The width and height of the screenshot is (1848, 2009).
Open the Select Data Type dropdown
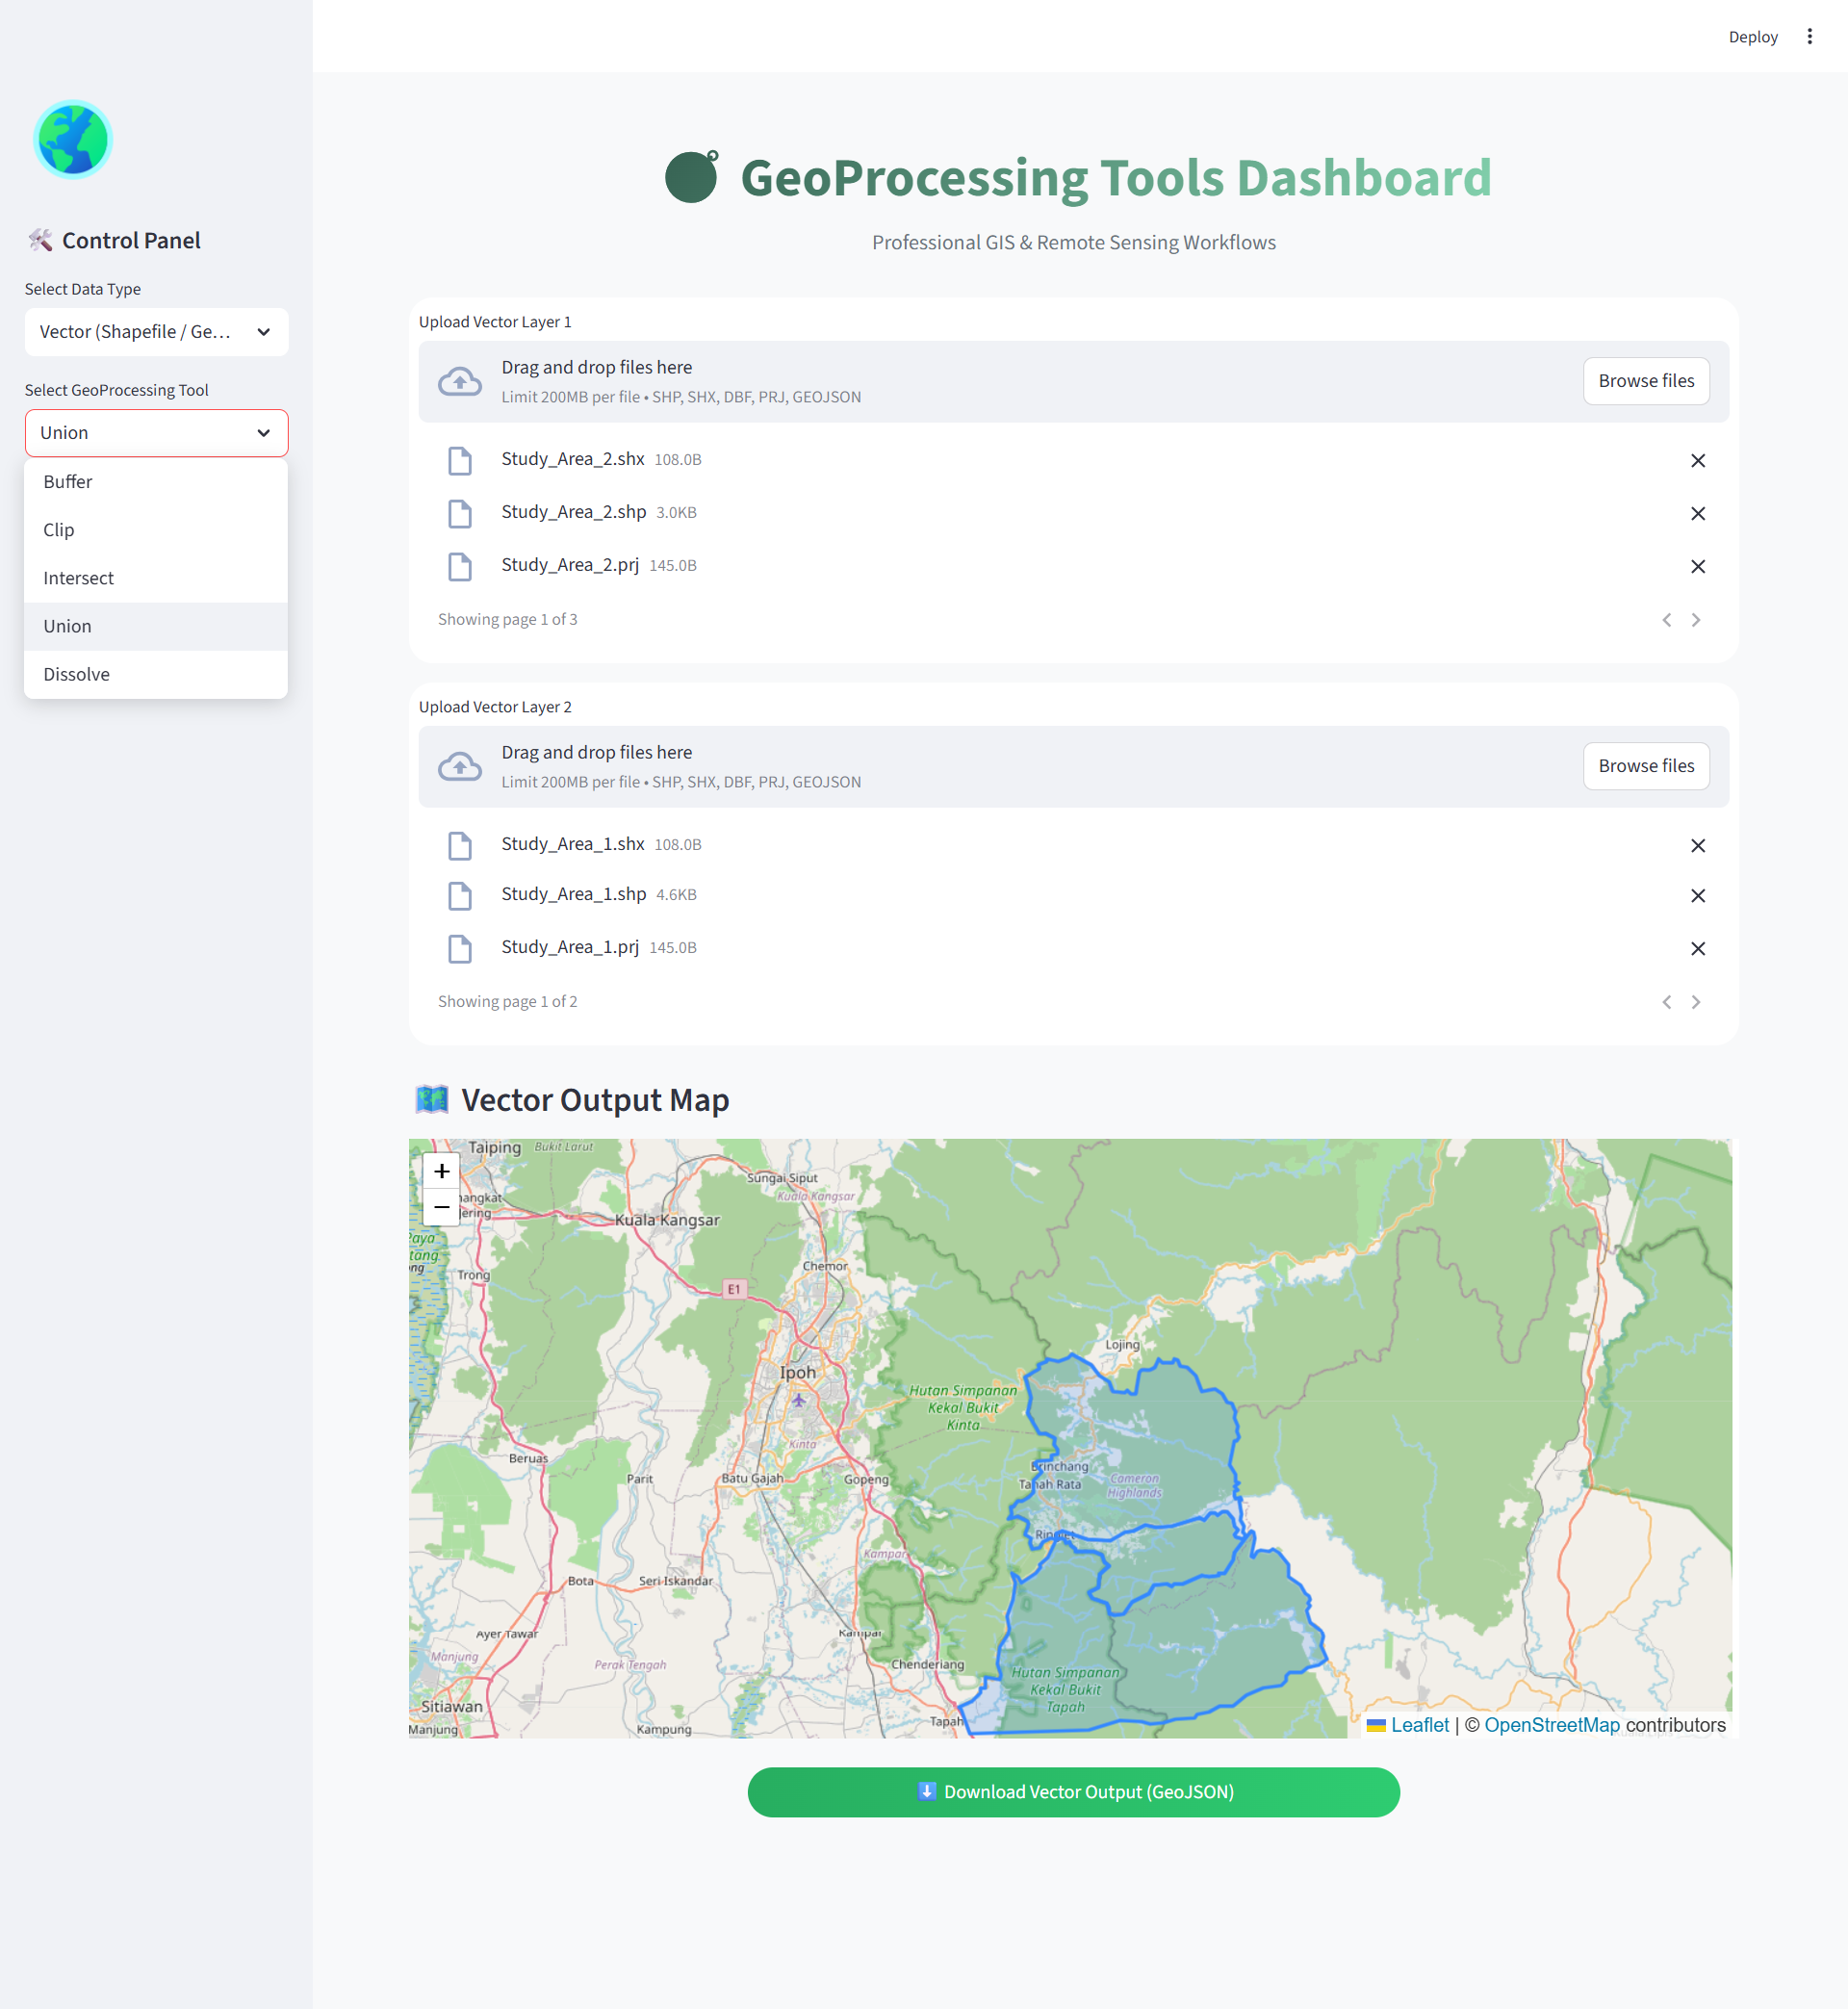click(x=156, y=332)
